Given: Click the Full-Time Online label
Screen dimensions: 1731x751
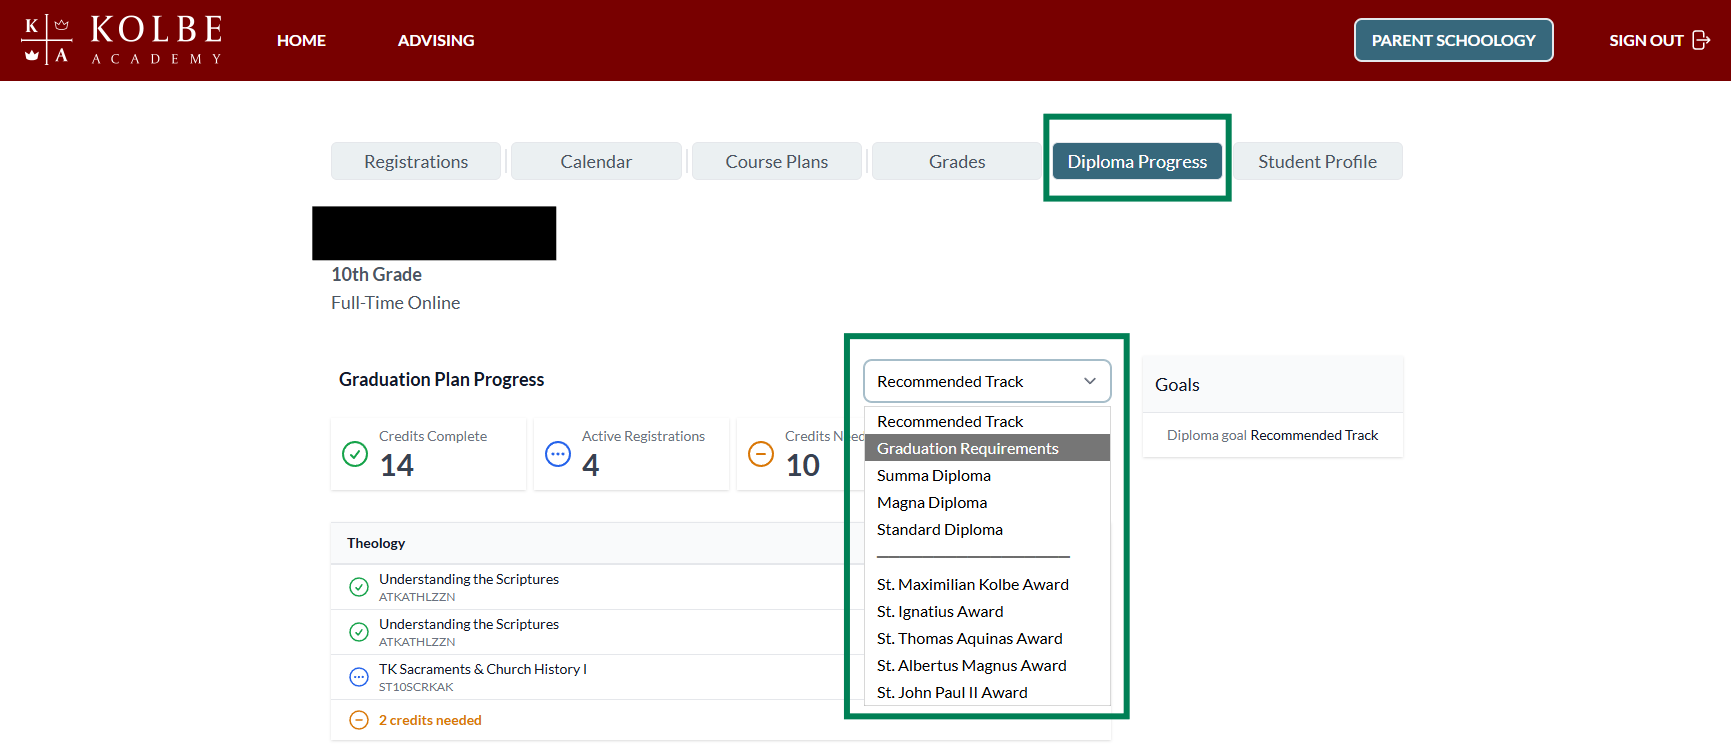Looking at the screenshot, I should (x=396, y=302).
